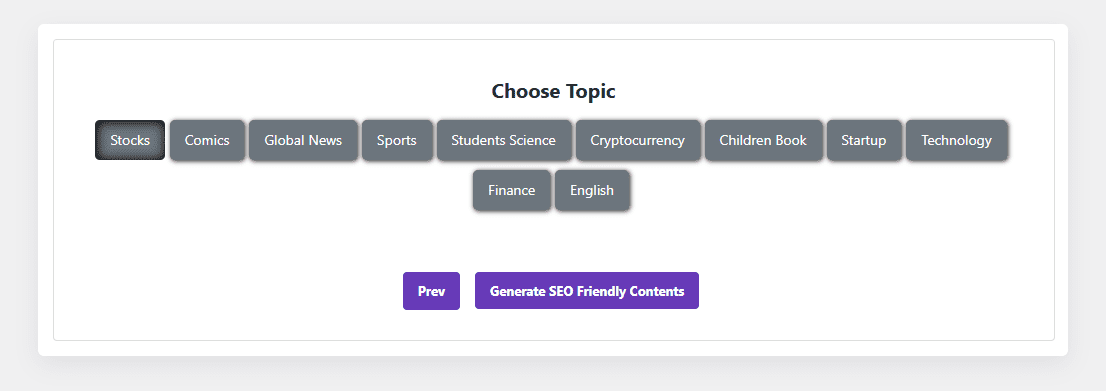Screen dimensions: 1106x391
Task: Pick the Startup topic
Action: (x=864, y=140)
